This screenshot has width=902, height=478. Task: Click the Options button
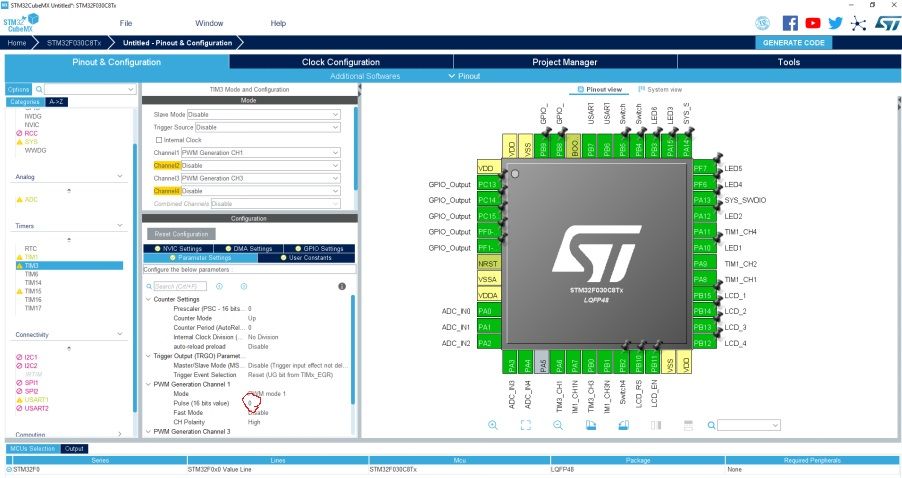18,89
